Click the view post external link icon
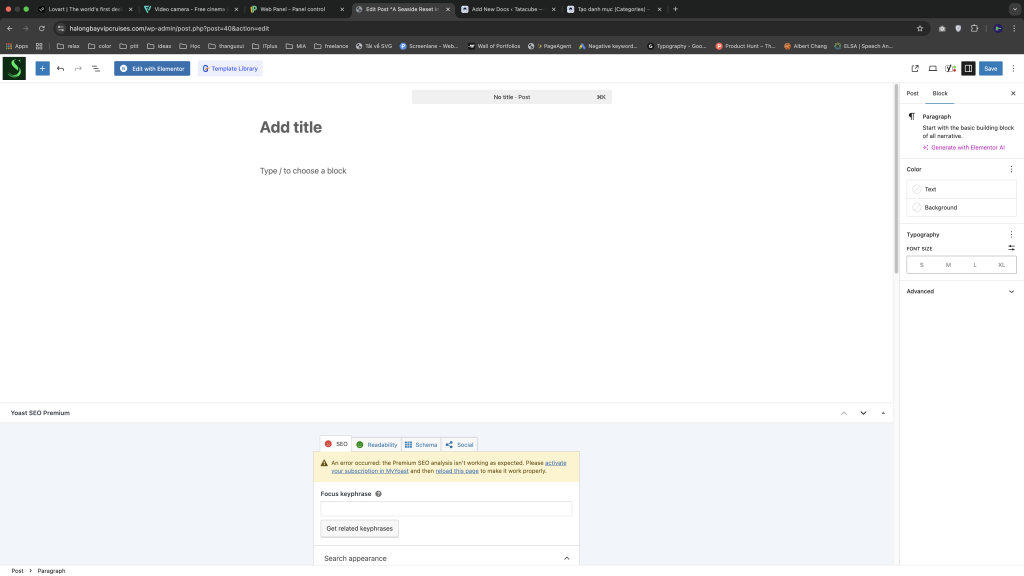1024x576 pixels. pyautogui.click(x=915, y=68)
